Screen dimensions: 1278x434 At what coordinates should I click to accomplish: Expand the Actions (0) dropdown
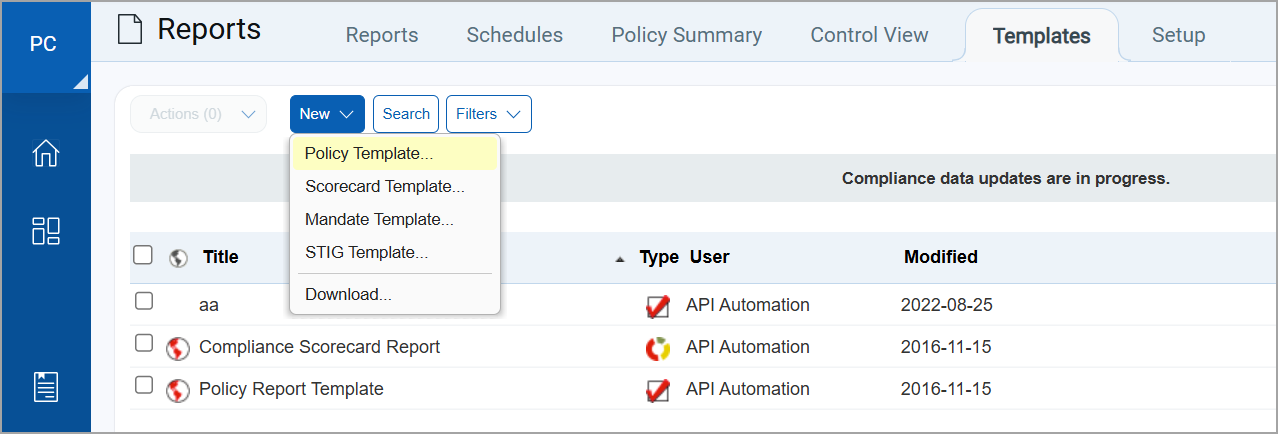pyautogui.click(x=199, y=114)
